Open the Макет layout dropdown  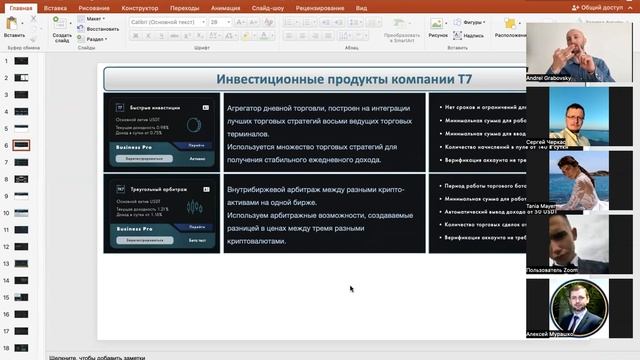click(92, 19)
